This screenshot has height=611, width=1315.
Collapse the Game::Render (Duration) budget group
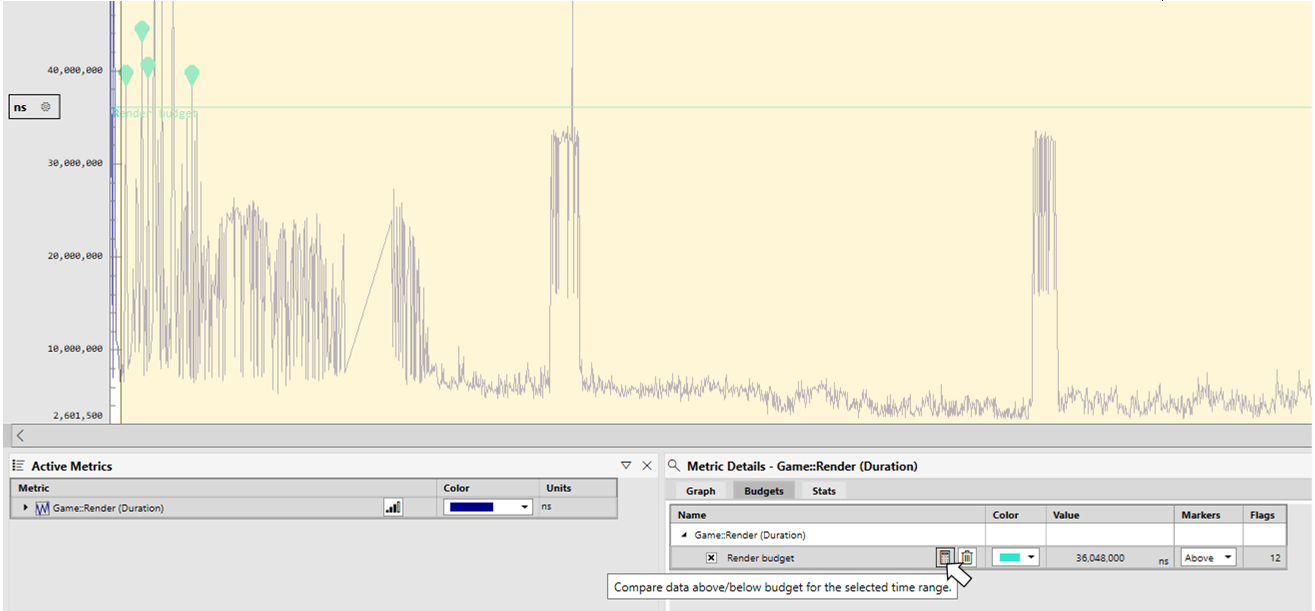[685, 536]
